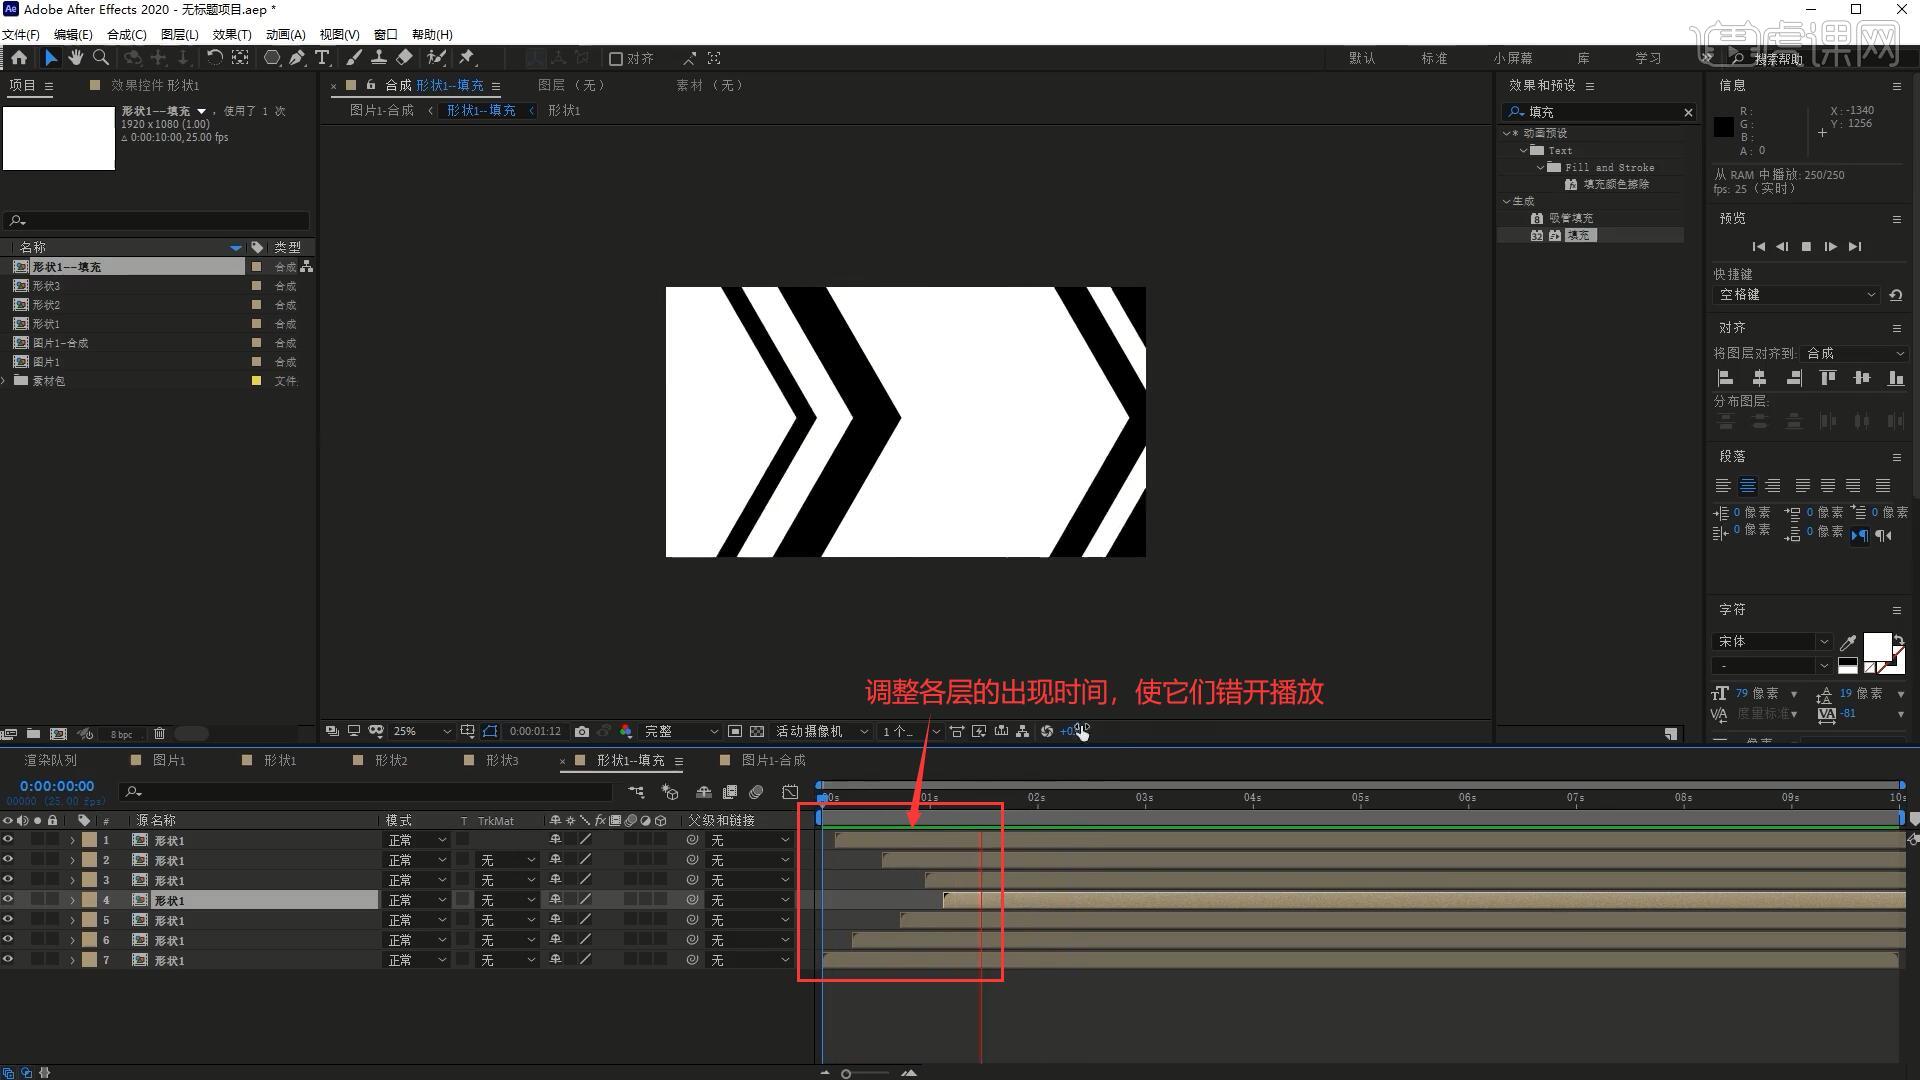The image size is (1920, 1080).
Task: Hide layer 4 形状1 with its eye icon
Action: click(8, 900)
